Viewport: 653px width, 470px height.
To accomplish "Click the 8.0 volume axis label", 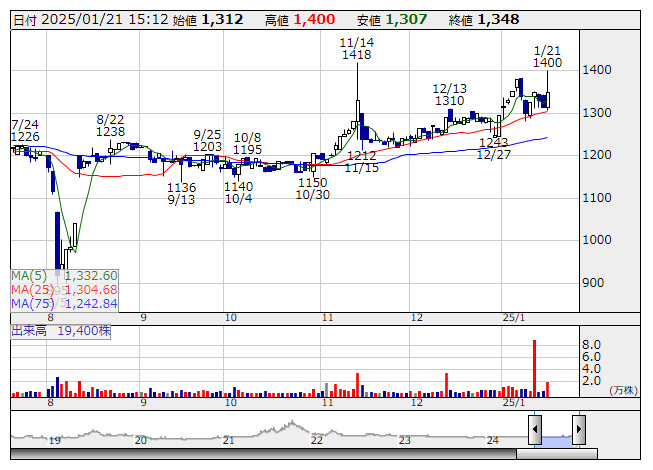I will [x=591, y=345].
